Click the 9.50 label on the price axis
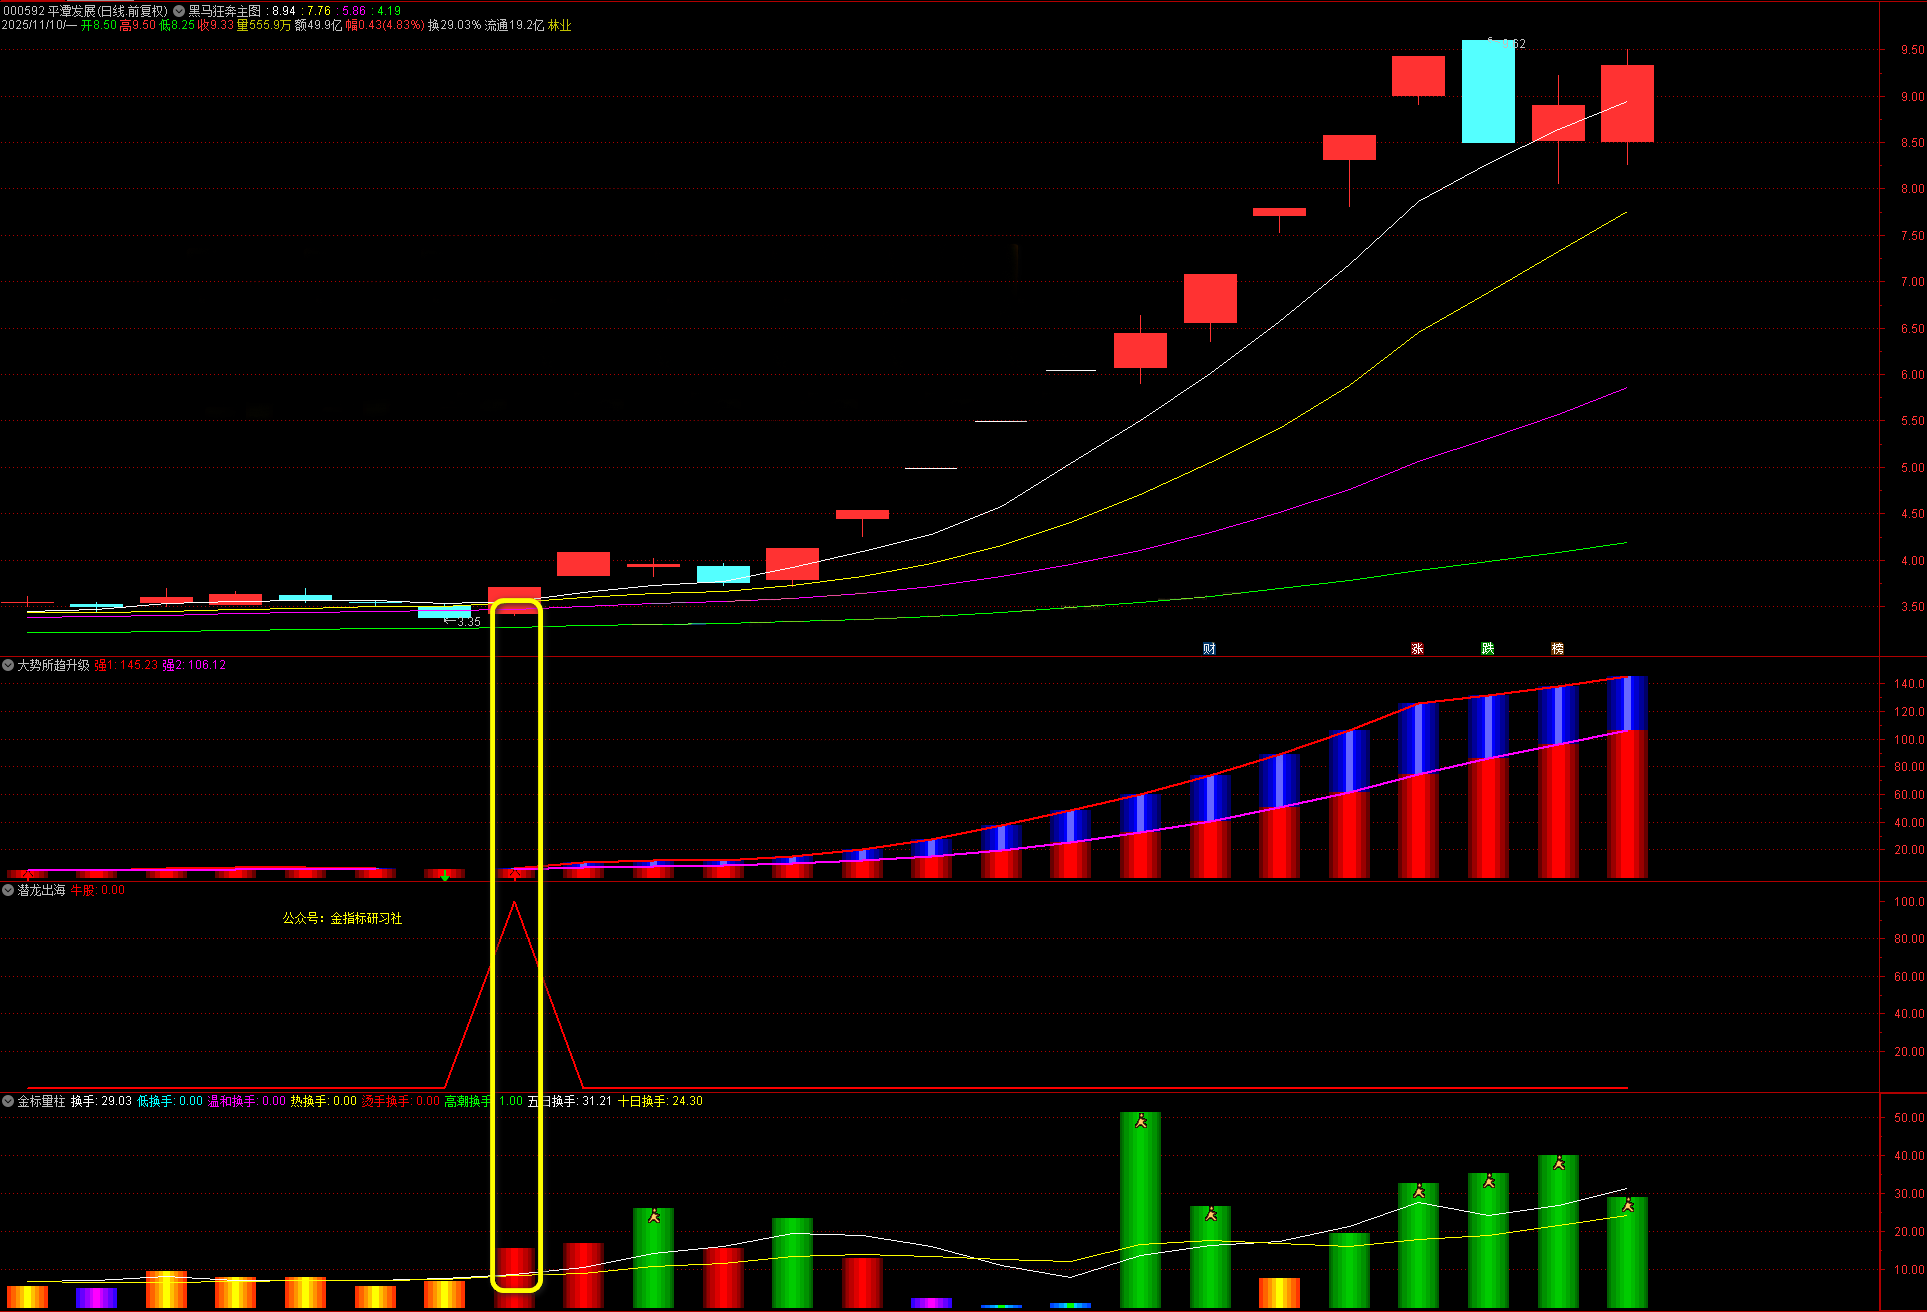This screenshot has height=1312, width=1927. coord(1911,50)
